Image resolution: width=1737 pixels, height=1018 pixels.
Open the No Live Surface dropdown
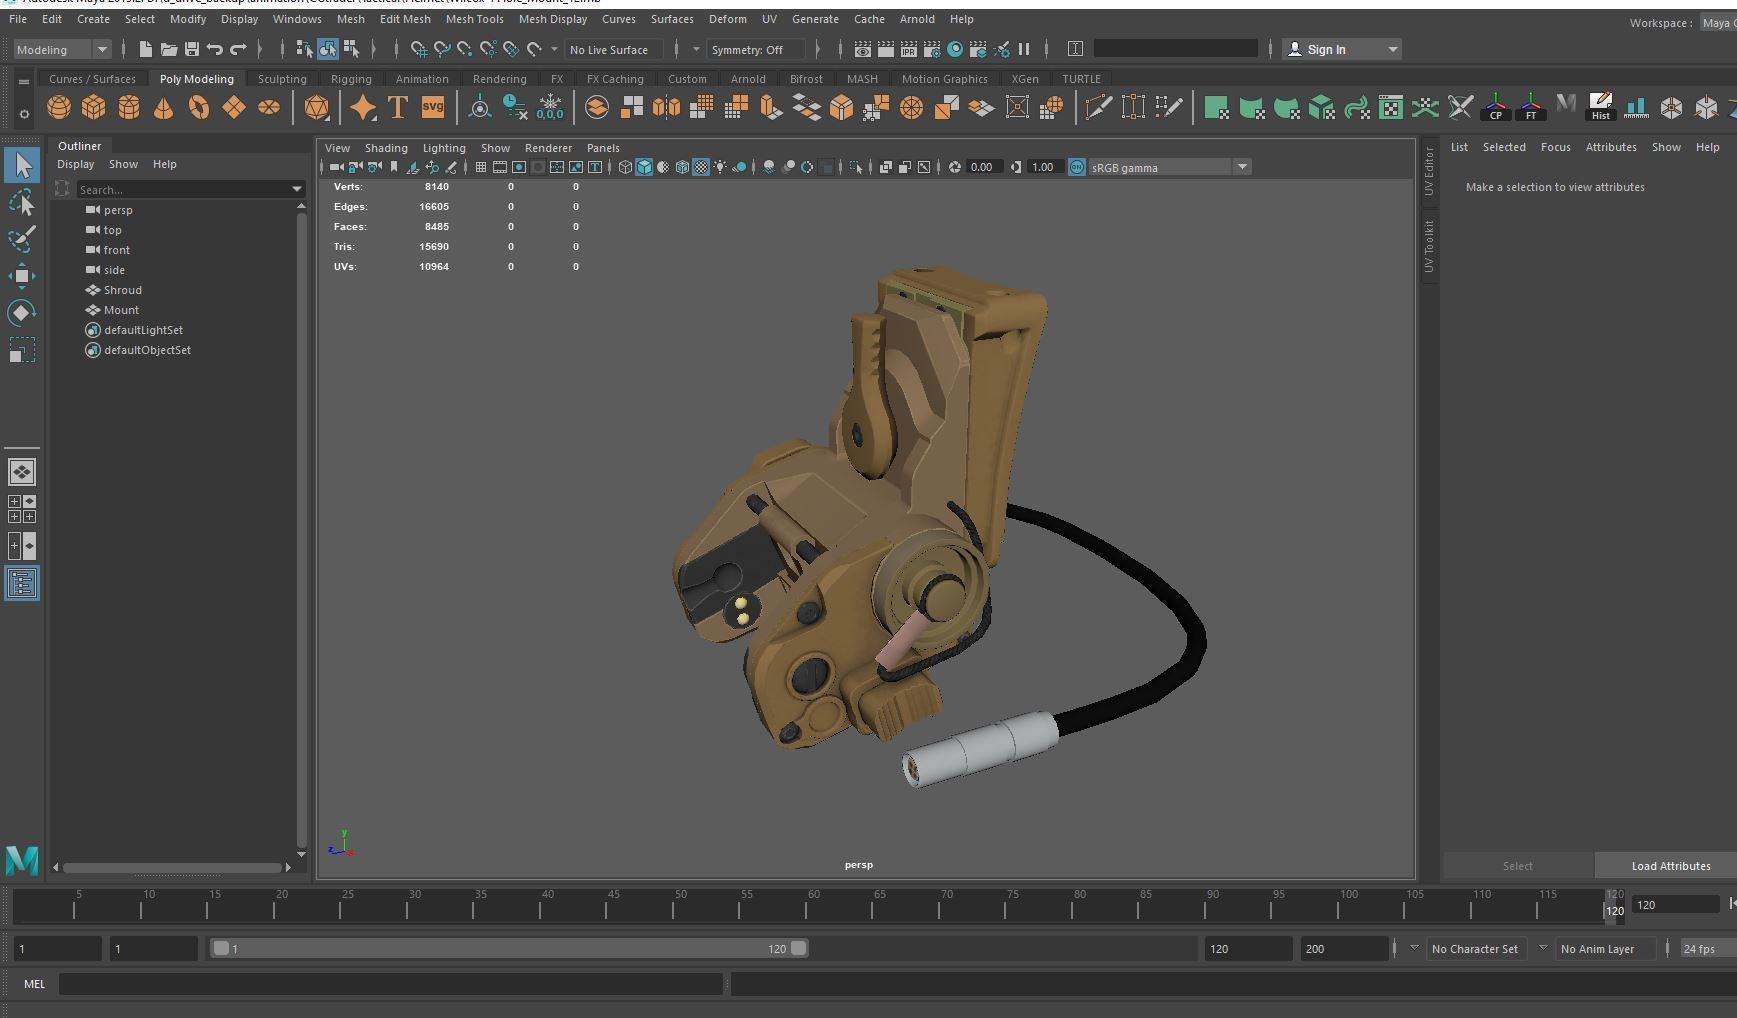click(x=614, y=49)
